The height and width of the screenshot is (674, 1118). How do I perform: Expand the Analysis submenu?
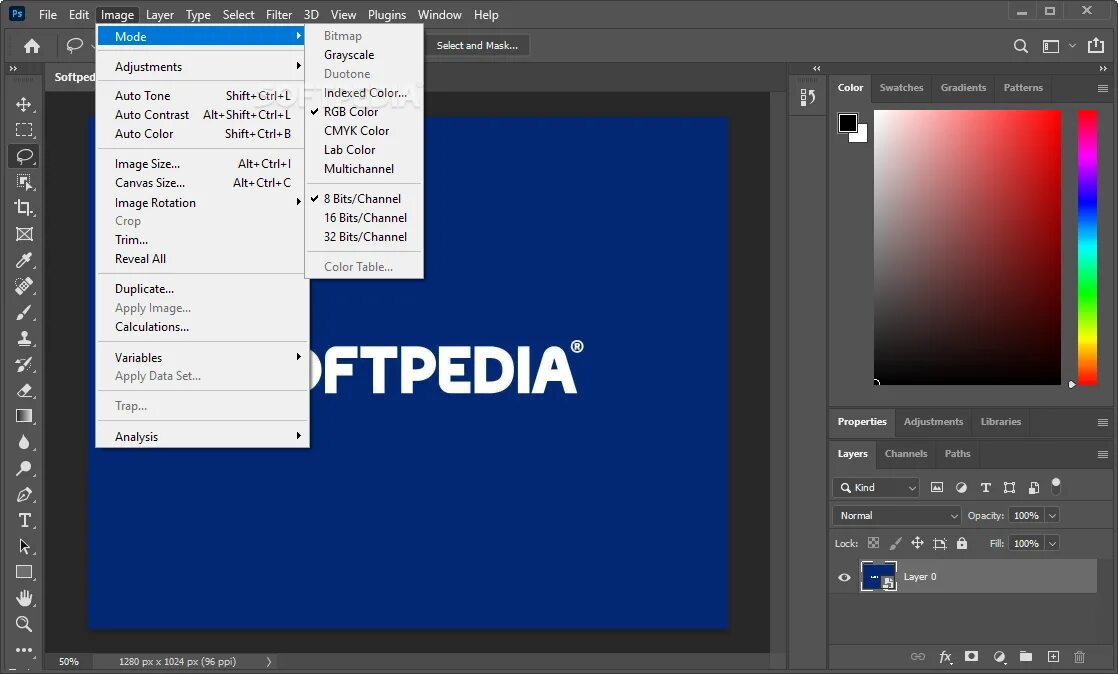202,436
